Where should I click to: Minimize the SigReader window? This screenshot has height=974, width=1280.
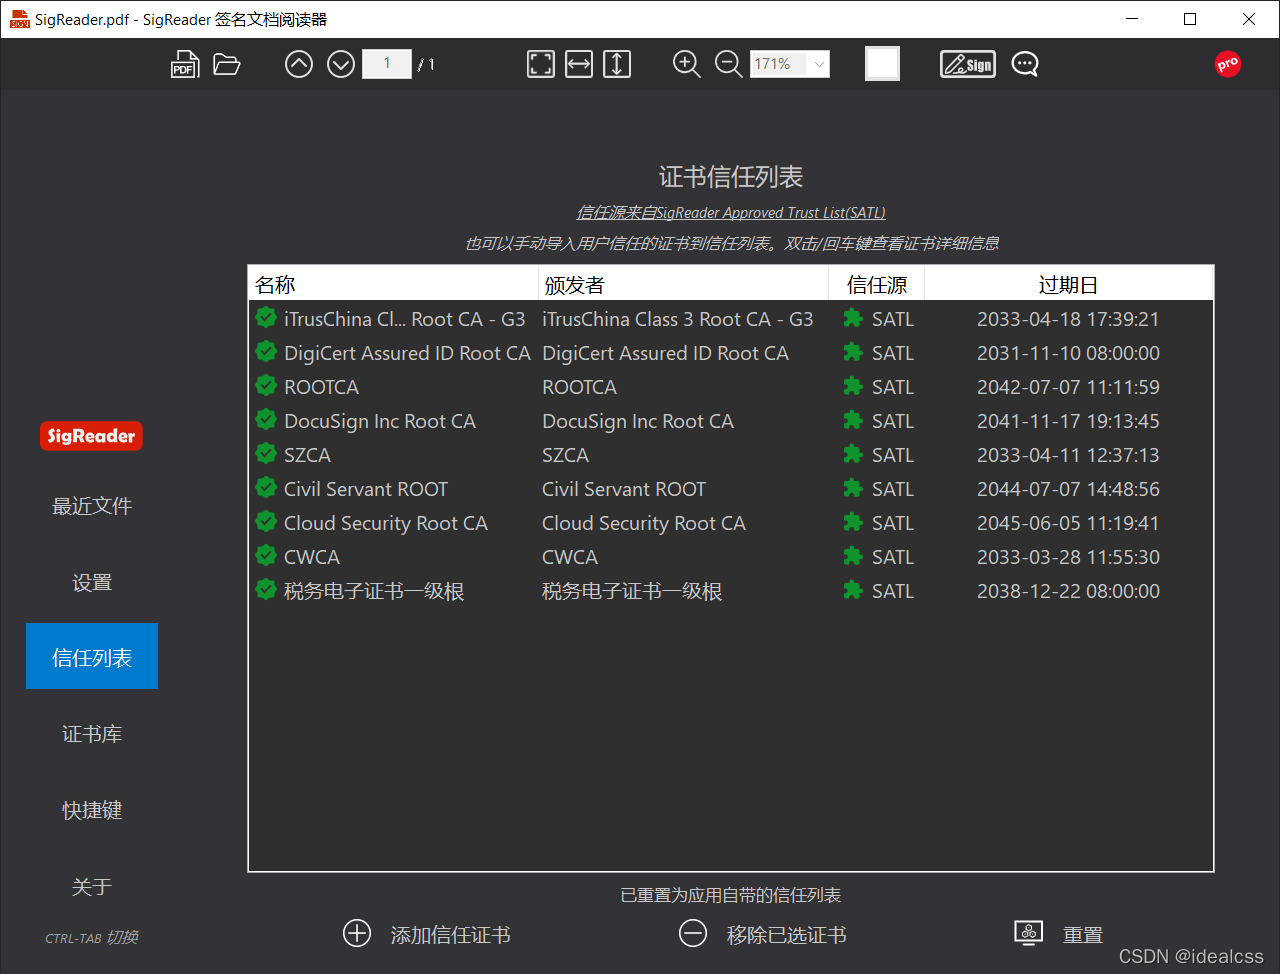click(1132, 19)
